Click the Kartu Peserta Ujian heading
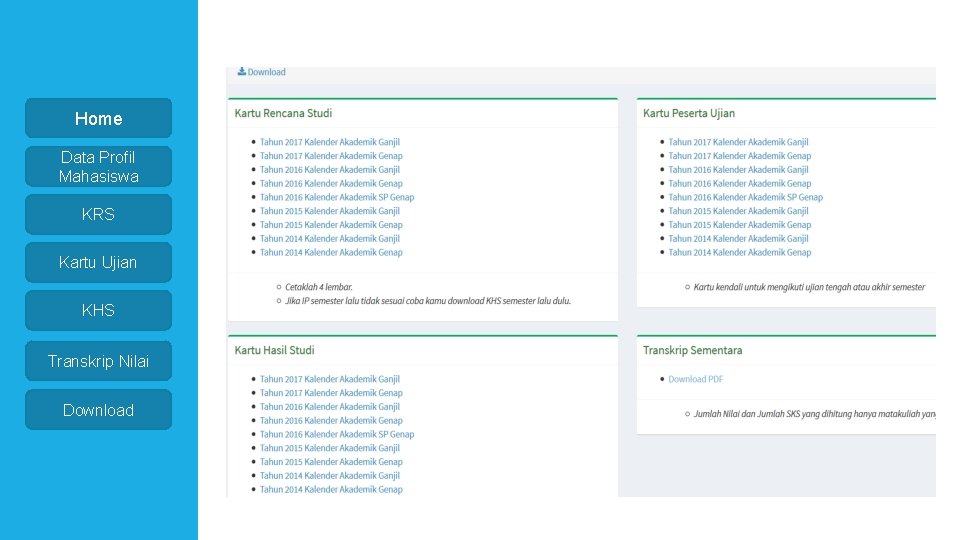The height and width of the screenshot is (540, 960). (x=689, y=113)
